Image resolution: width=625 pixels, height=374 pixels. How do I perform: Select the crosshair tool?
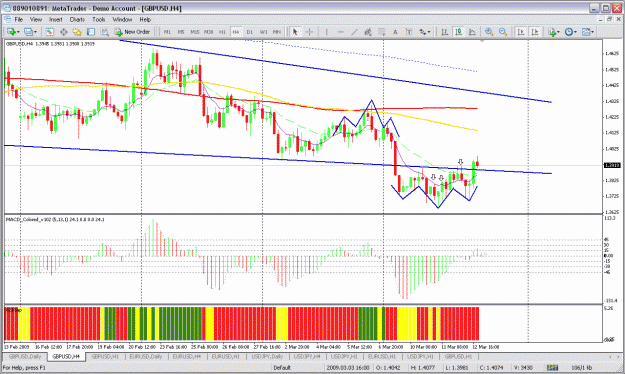[309, 32]
